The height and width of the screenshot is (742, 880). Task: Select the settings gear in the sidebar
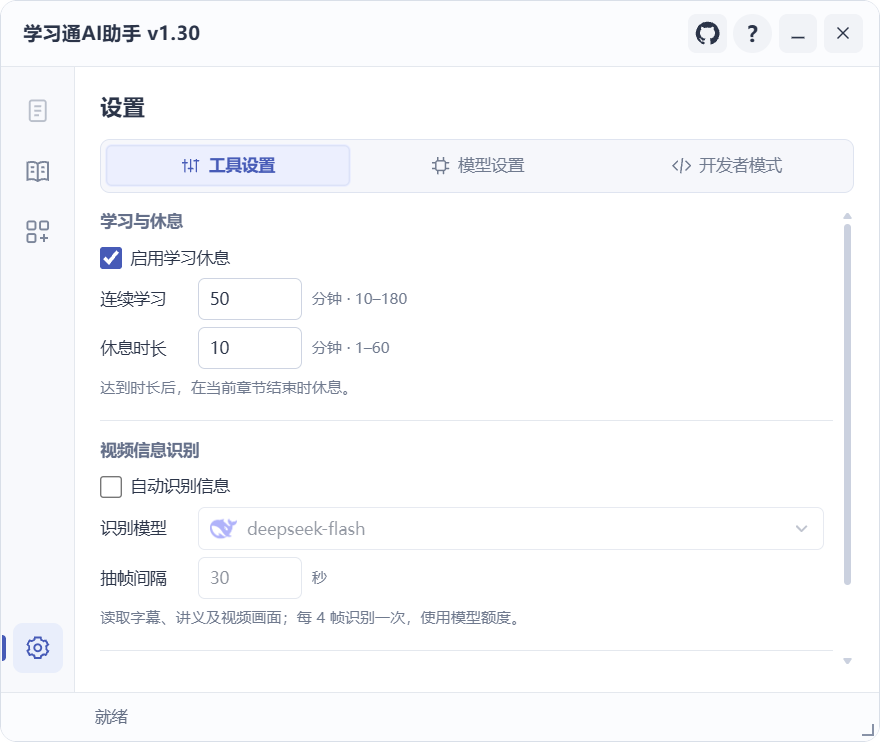pyautogui.click(x=38, y=648)
